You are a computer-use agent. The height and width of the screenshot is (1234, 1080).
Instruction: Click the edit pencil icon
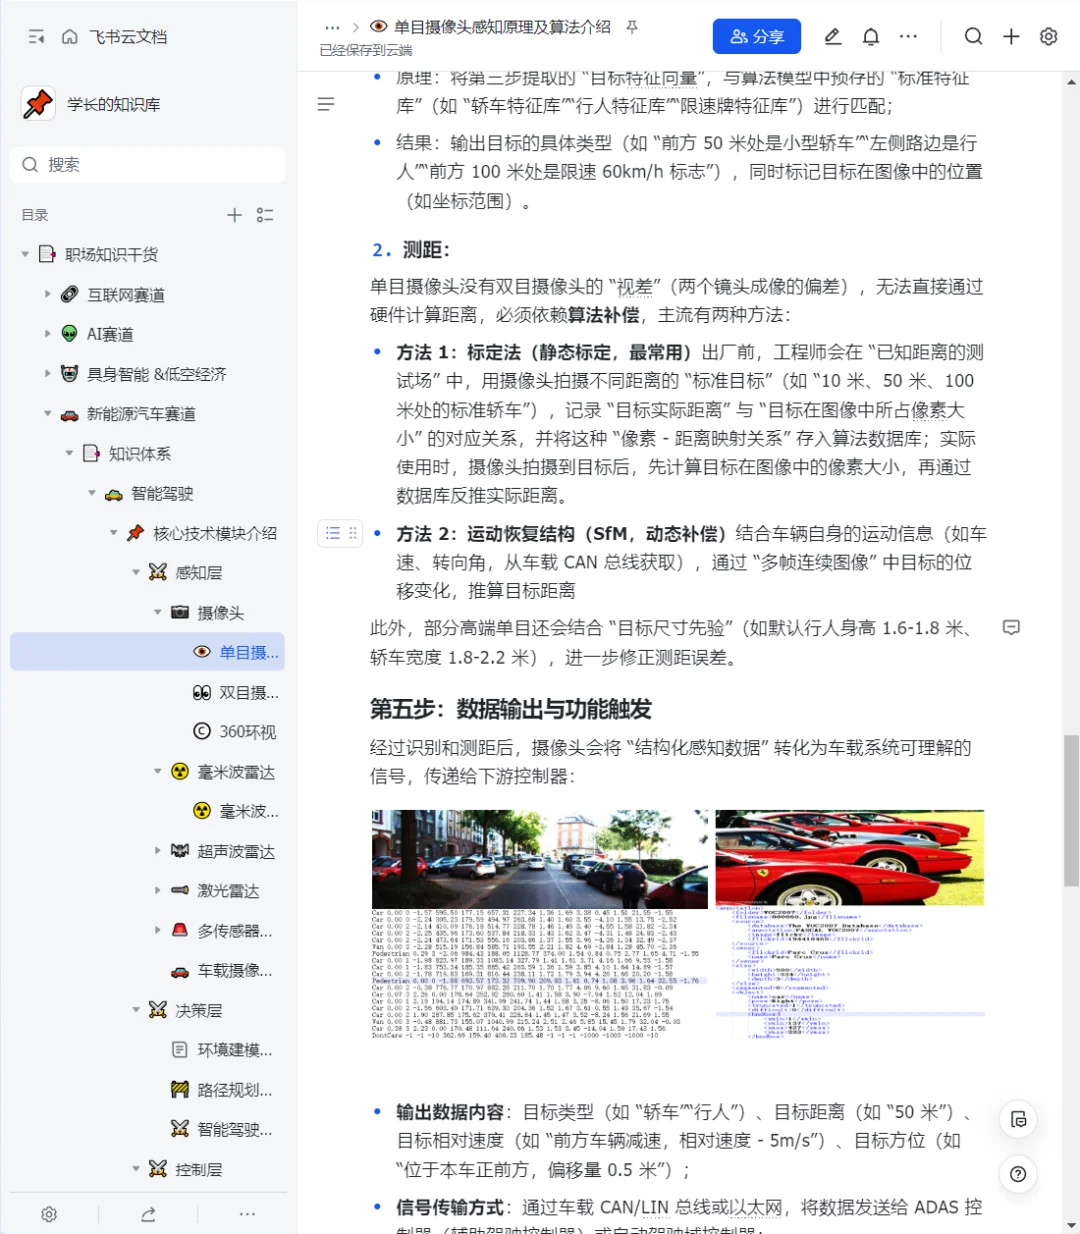[x=832, y=36]
